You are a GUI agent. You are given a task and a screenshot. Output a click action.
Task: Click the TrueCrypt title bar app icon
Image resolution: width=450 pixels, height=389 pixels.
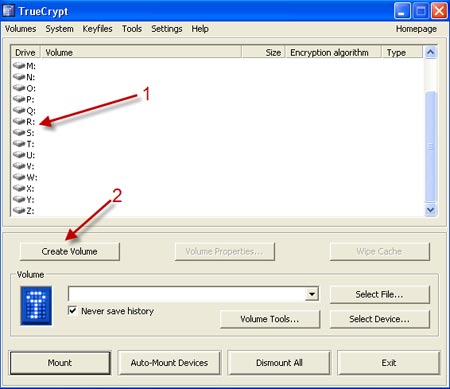click(9, 11)
